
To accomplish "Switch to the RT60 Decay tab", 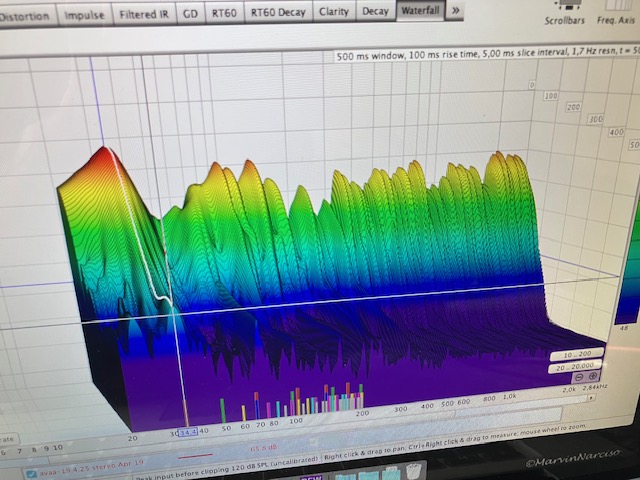I will pos(276,12).
